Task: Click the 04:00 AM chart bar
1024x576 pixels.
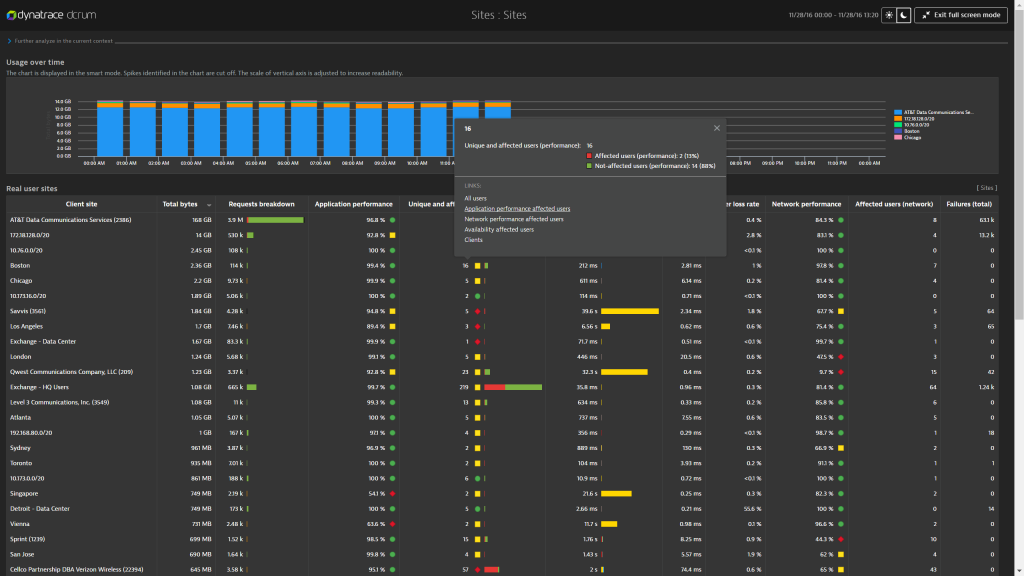Action: click(x=240, y=129)
